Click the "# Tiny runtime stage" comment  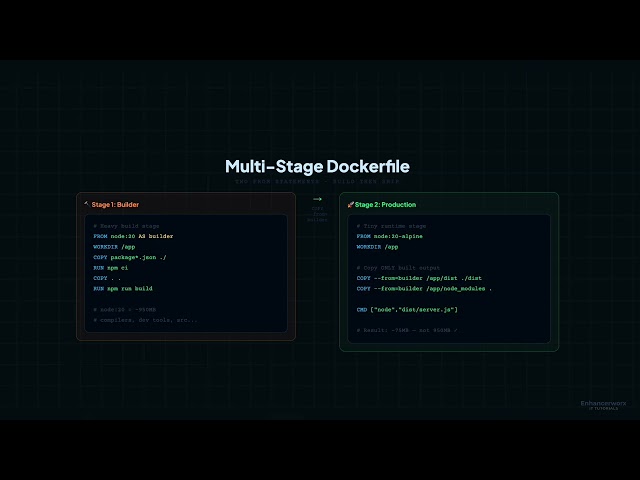click(391, 226)
